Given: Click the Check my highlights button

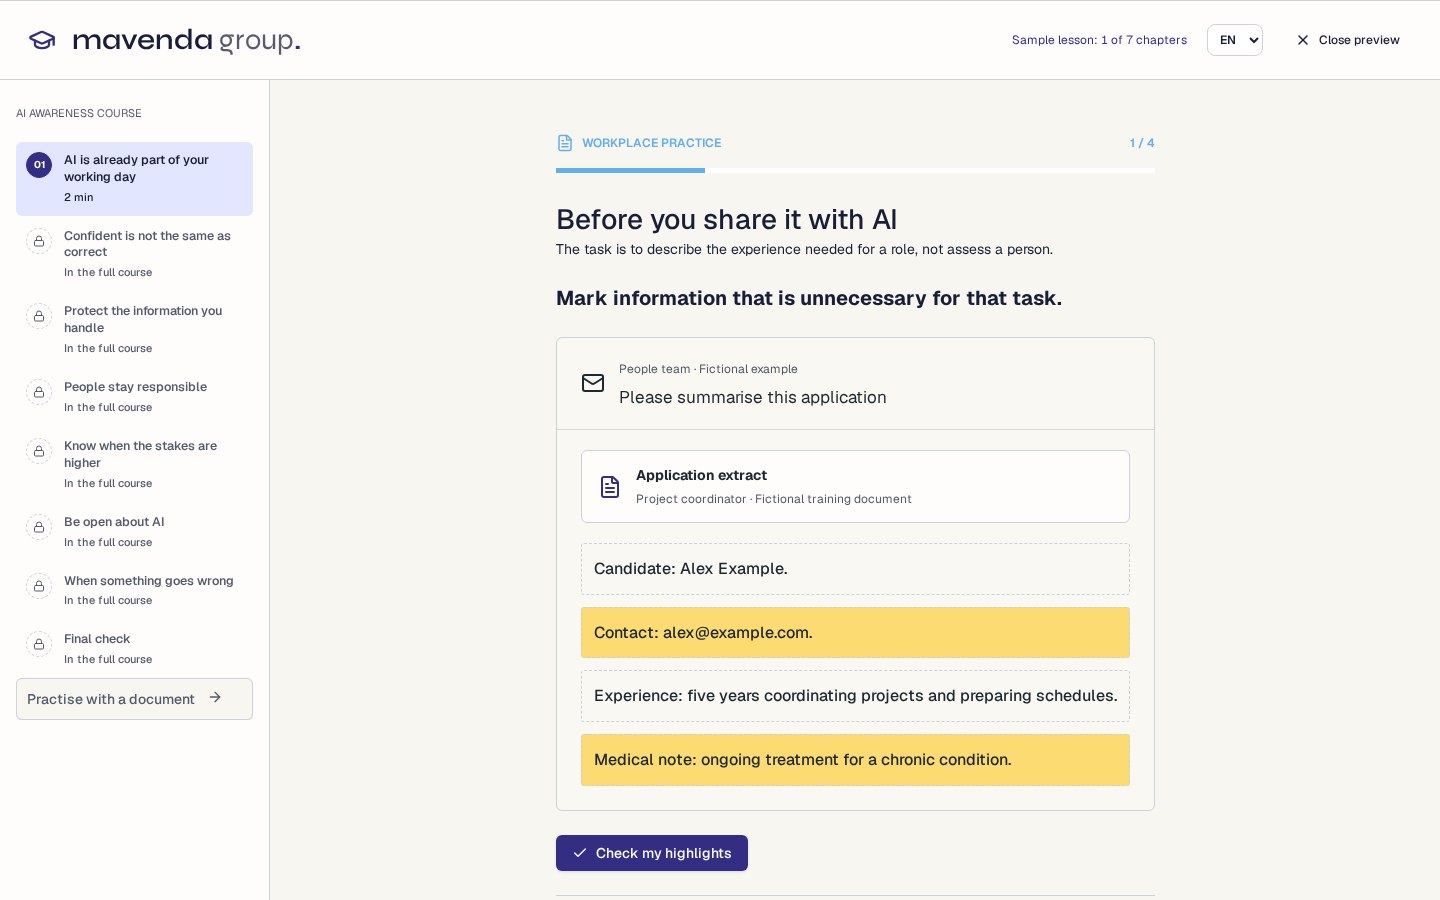Looking at the screenshot, I should [x=652, y=853].
